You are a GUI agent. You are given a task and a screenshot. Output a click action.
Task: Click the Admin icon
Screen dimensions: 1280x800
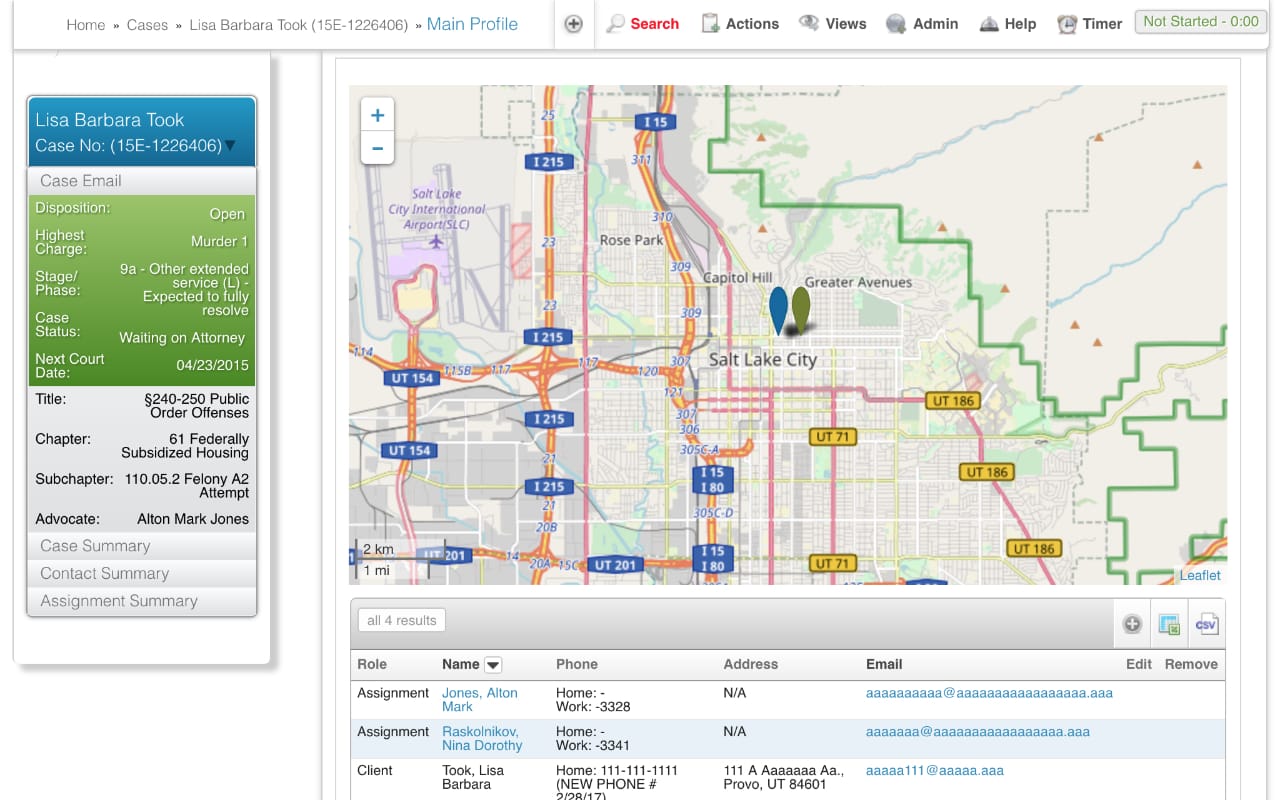(x=896, y=24)
